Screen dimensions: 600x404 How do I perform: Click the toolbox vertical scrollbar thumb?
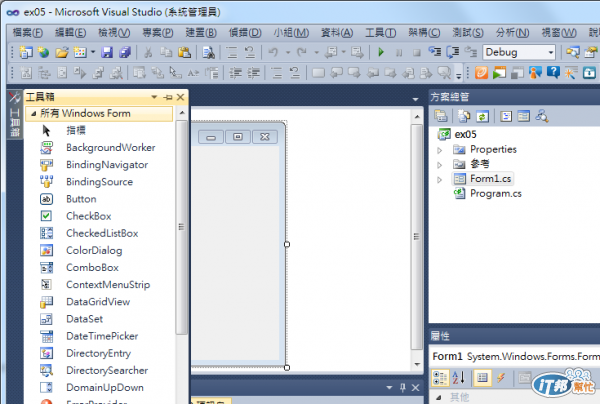[x=182, y=227]
